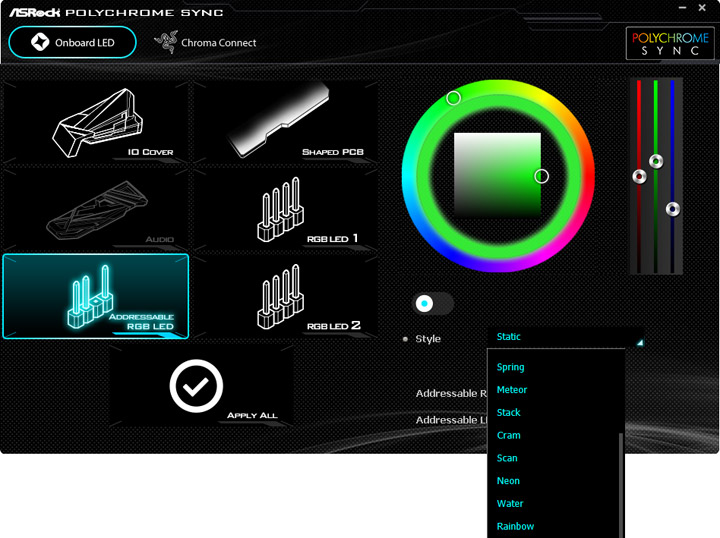Click the blue channel slider knob
The width and height of the screenshot is (720, 538).
673,209
